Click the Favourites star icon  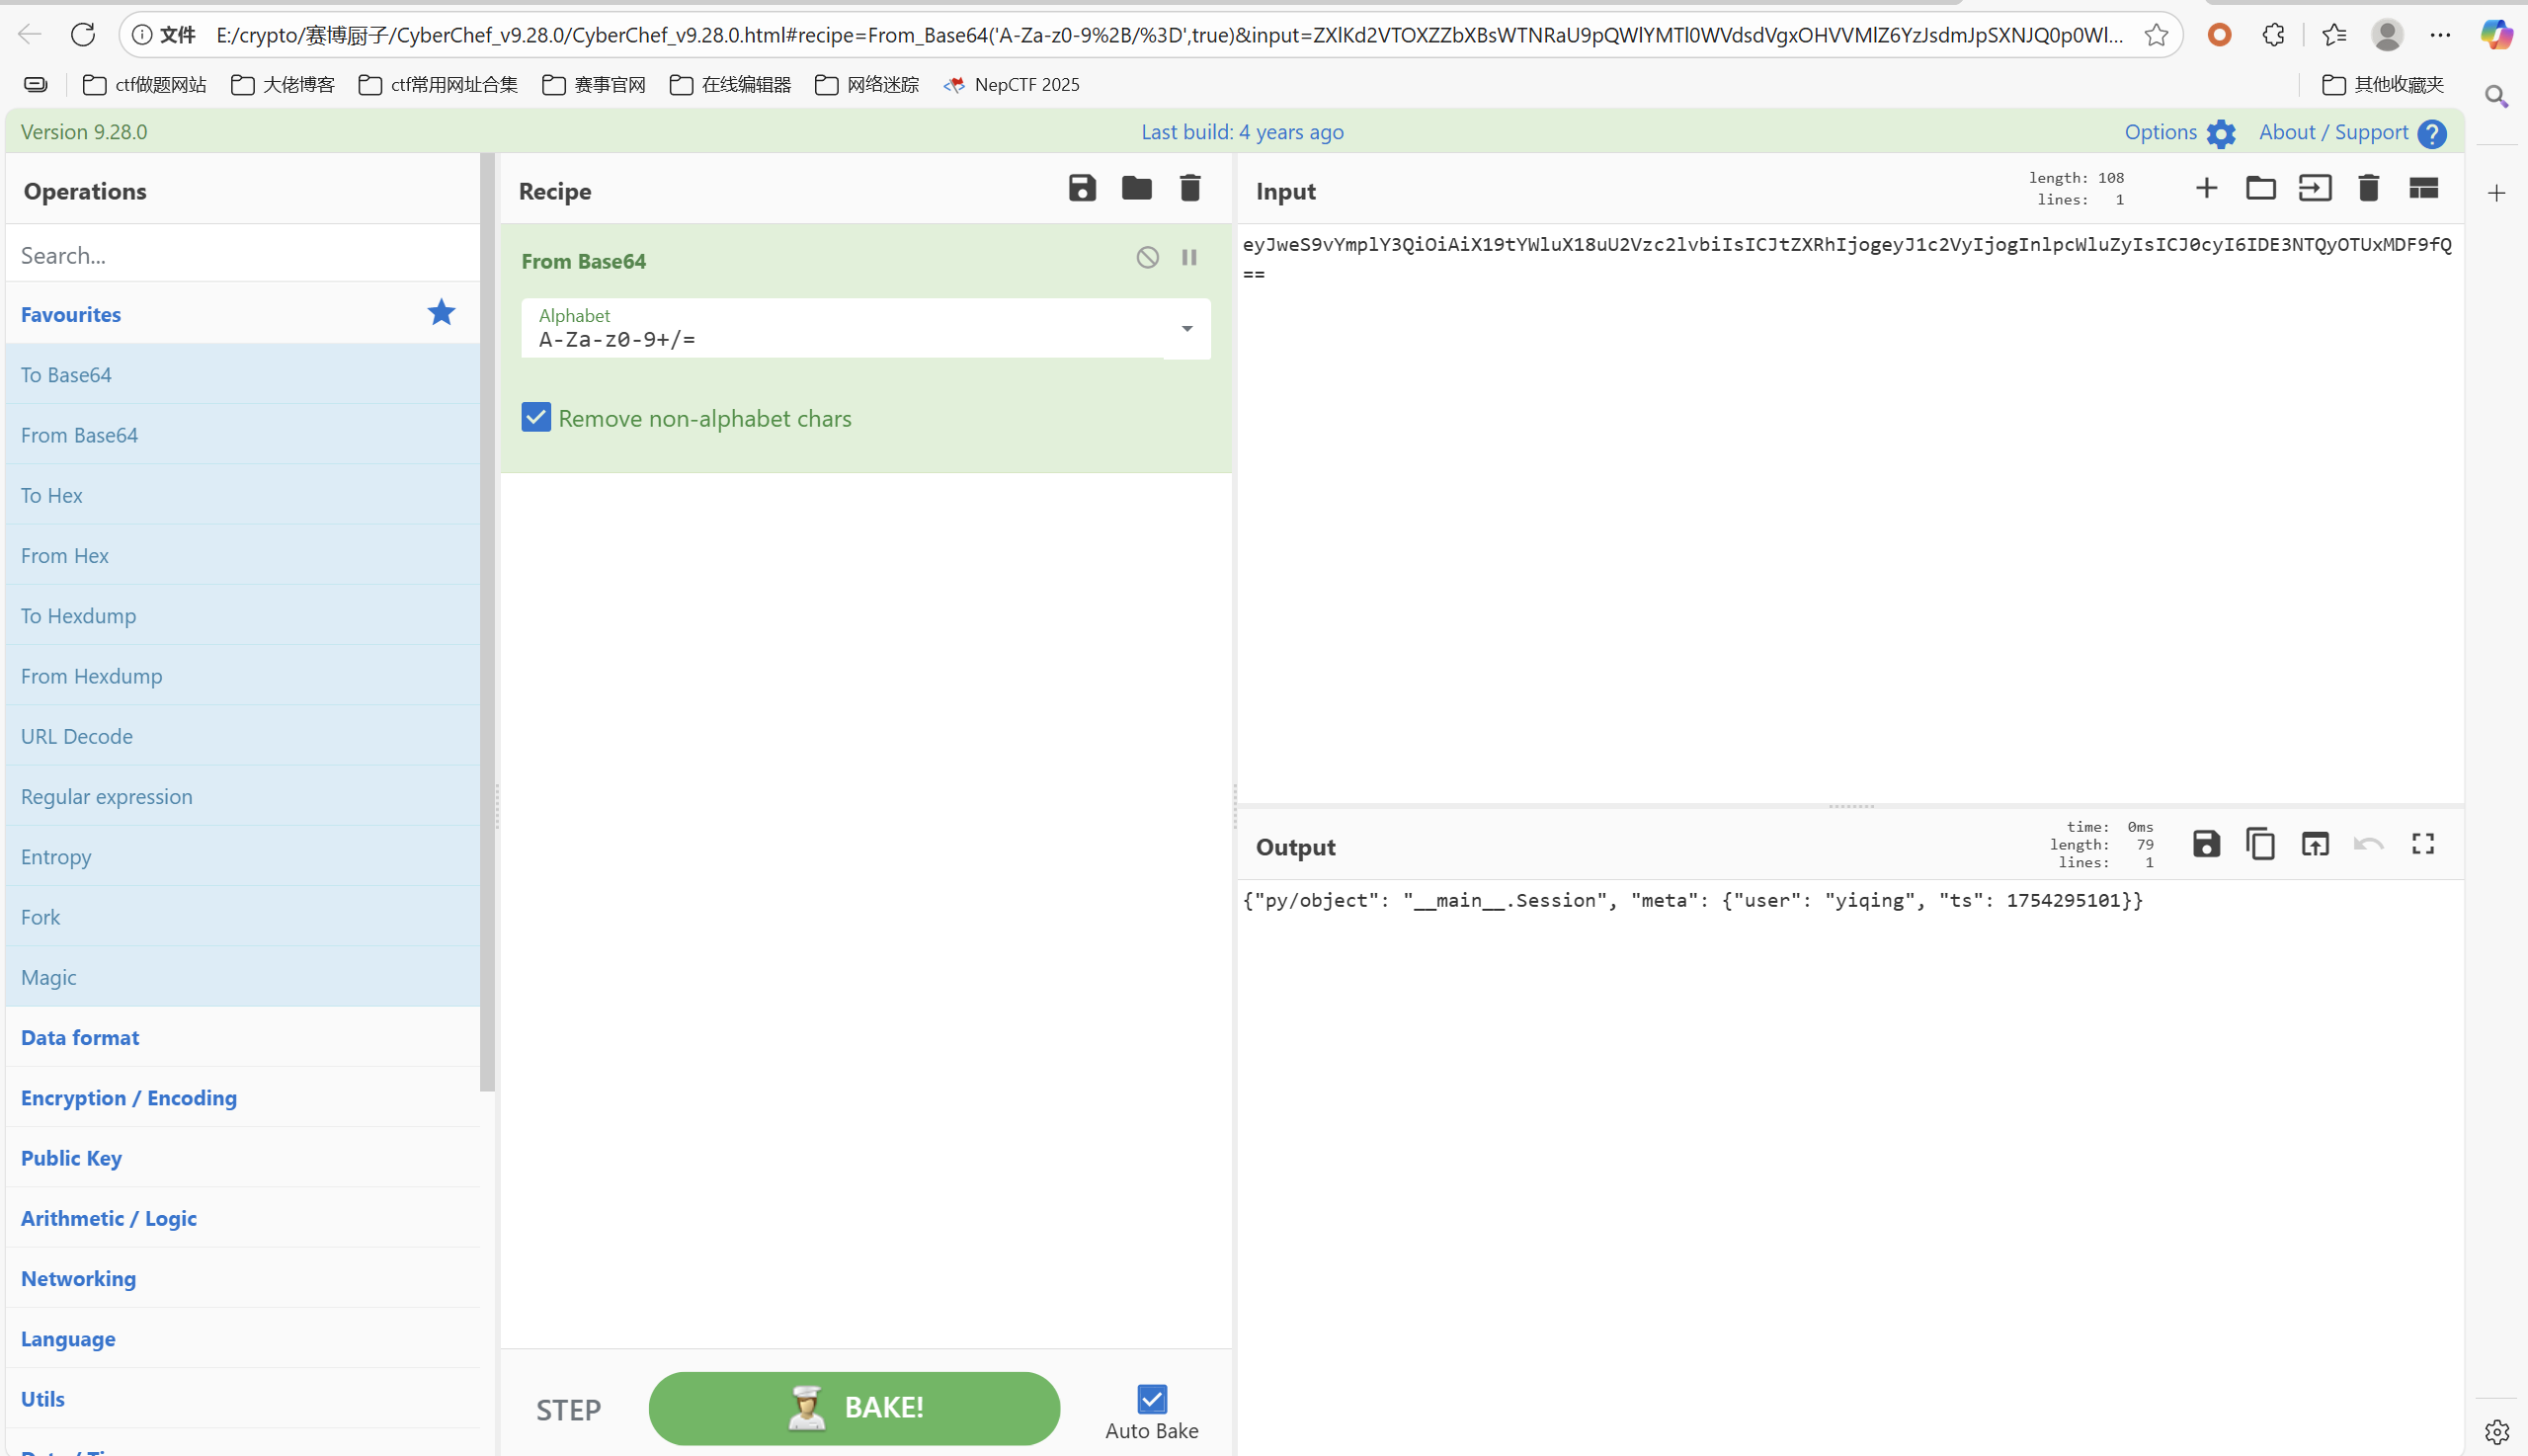click(x=441, y=313)
